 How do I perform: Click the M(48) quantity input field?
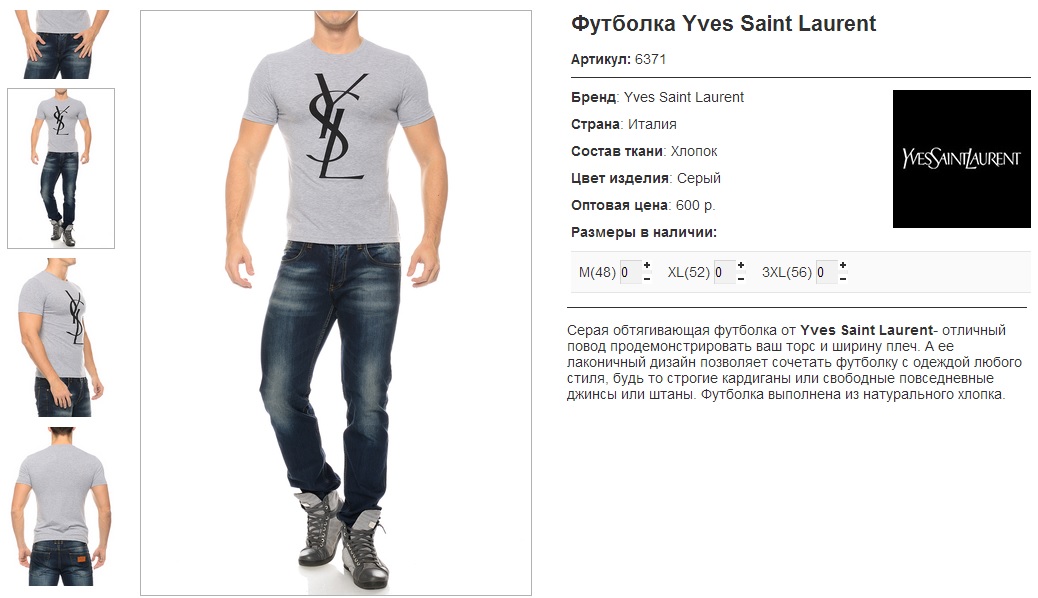[x=630, y=272]
